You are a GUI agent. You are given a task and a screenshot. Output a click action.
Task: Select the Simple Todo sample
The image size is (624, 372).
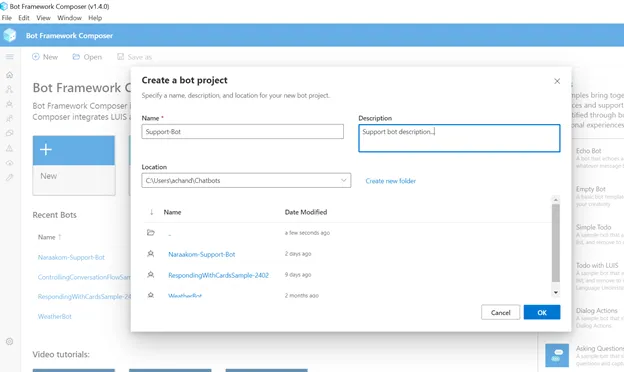pyautogui.click(x=593, y=227)
